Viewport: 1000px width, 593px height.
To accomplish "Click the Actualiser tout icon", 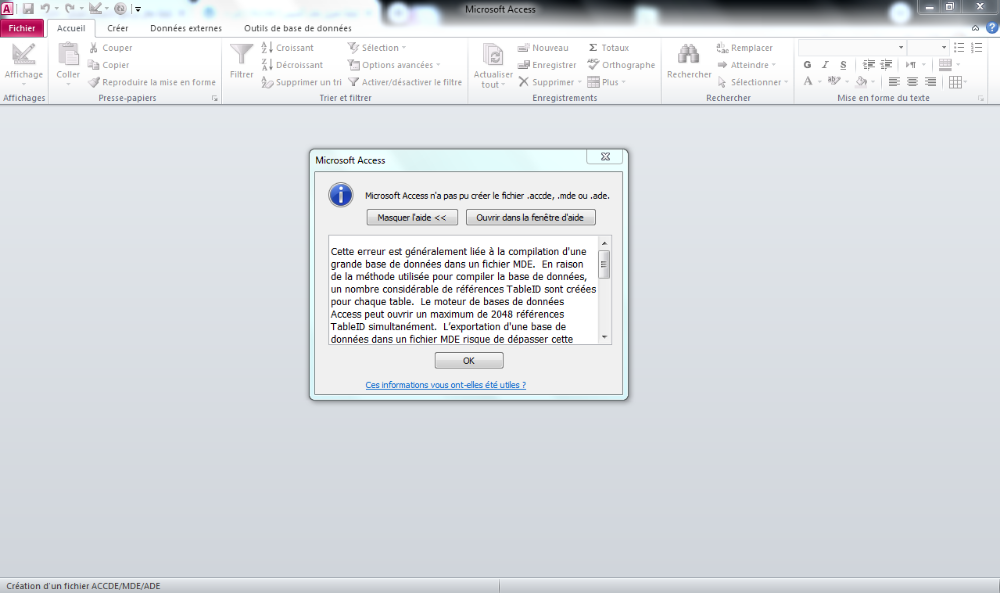I will tap(492, 56).
